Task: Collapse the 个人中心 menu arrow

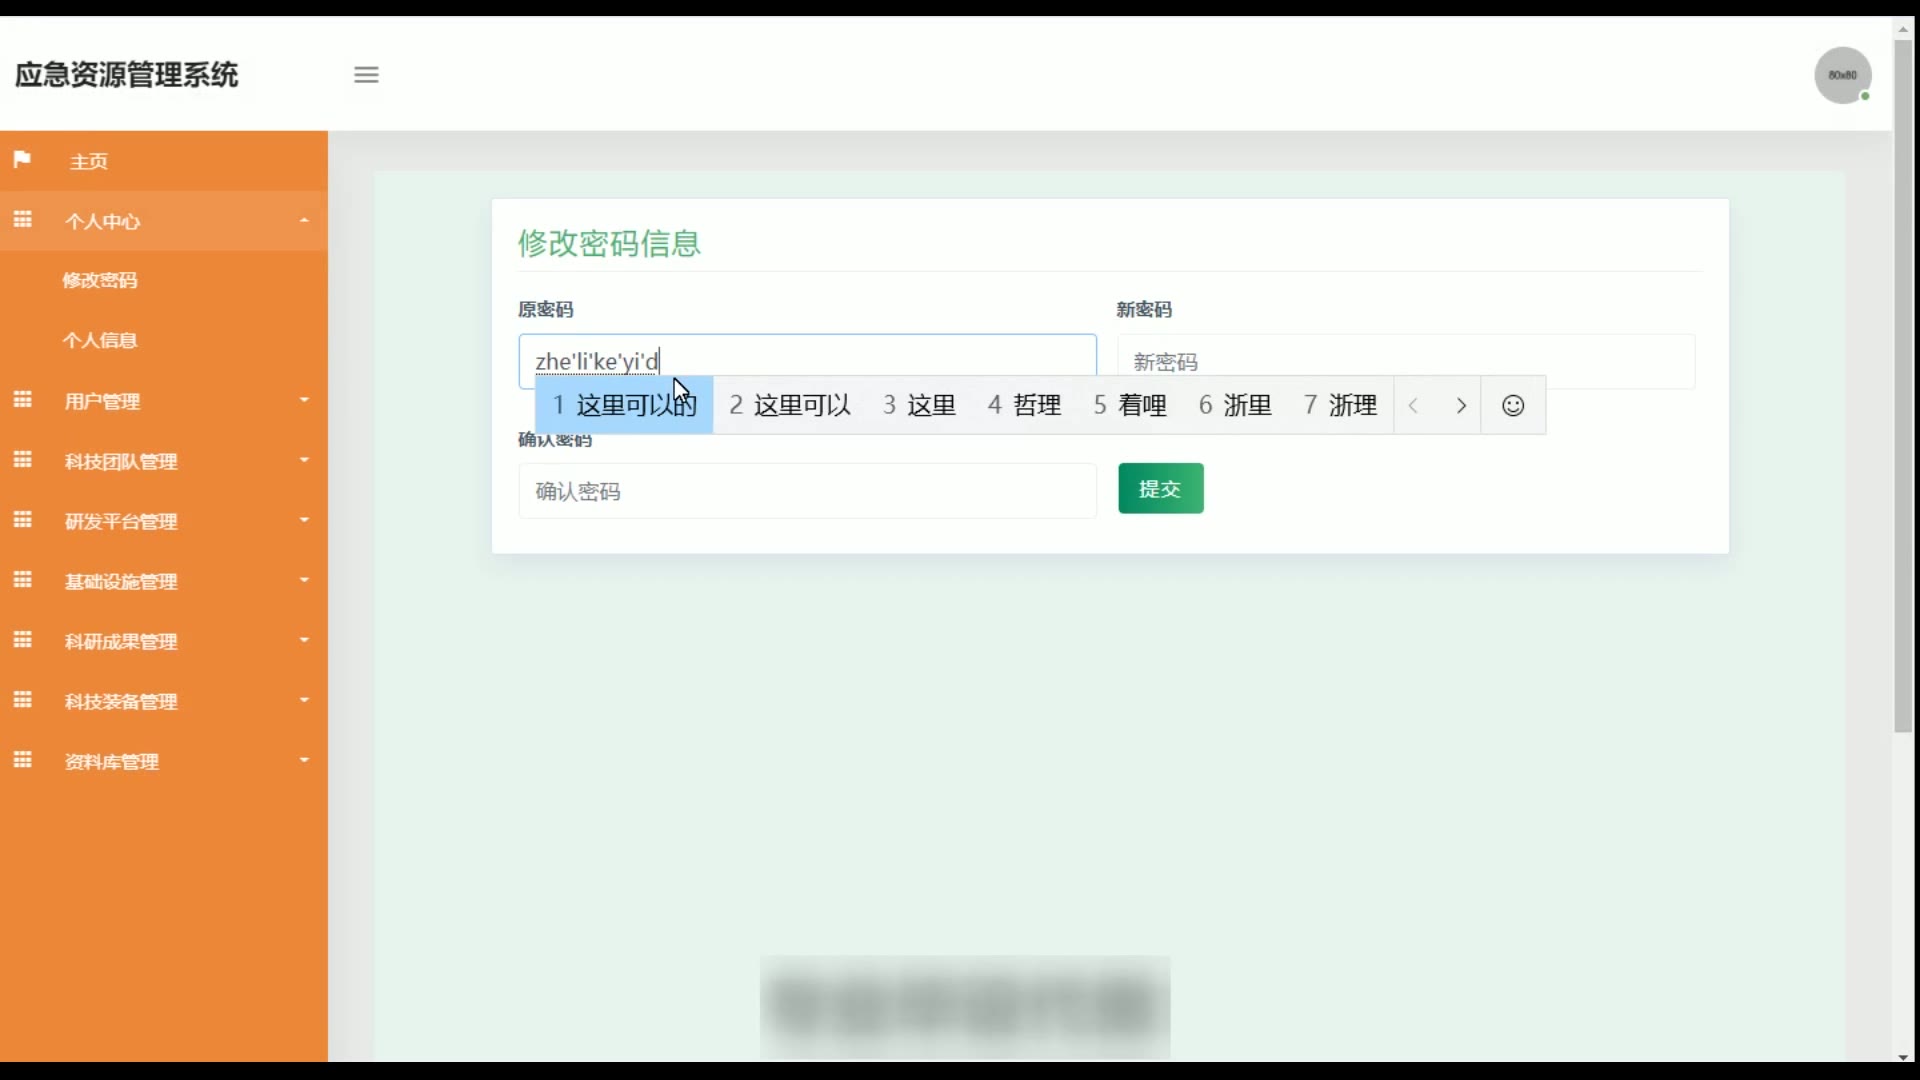Action: [x=304, y=220]
